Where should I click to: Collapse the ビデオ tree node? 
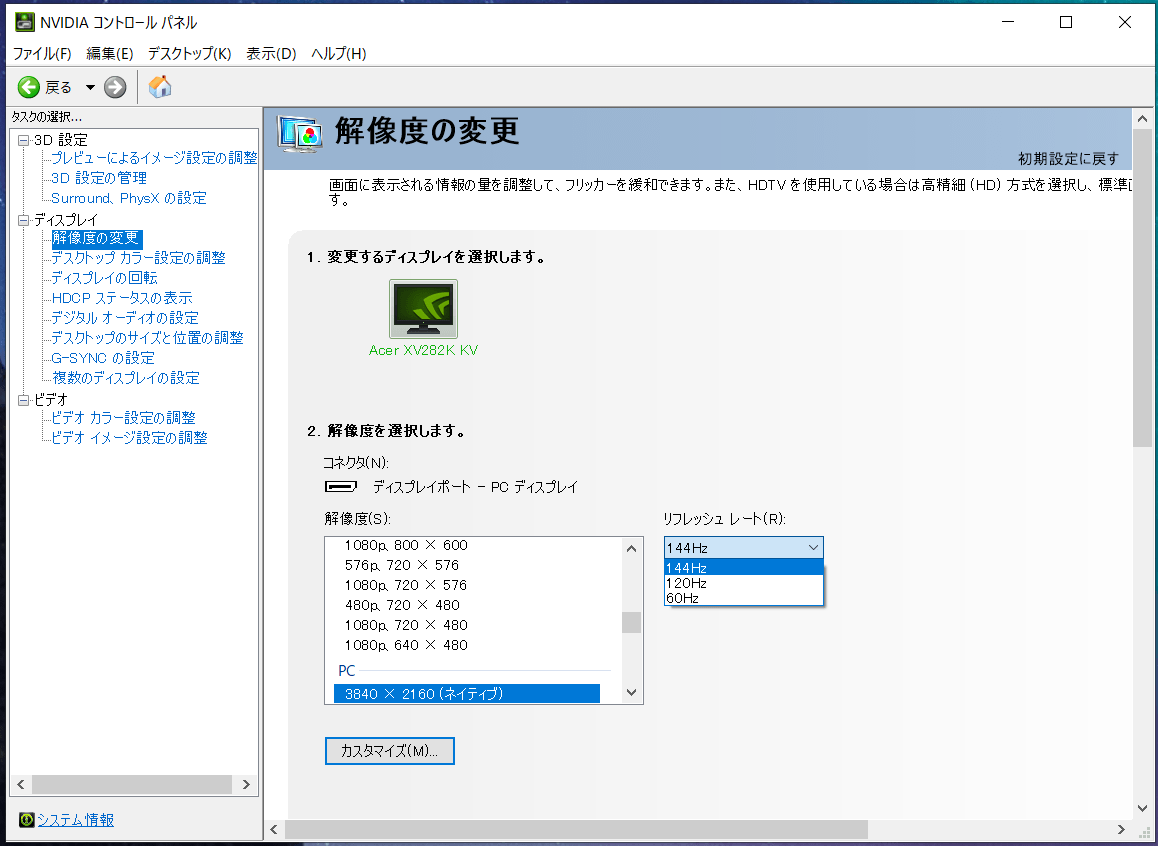[x=24, y=399]
